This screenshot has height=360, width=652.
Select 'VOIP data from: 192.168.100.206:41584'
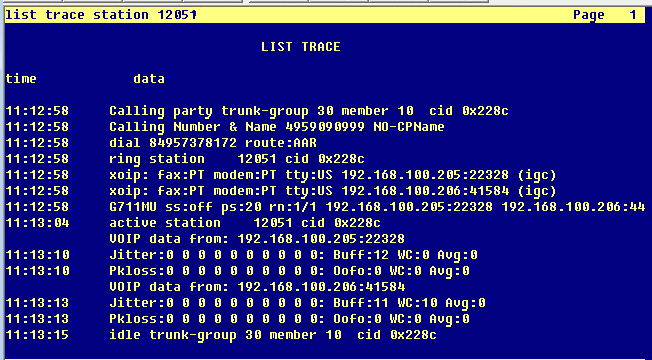click(257, 286)
